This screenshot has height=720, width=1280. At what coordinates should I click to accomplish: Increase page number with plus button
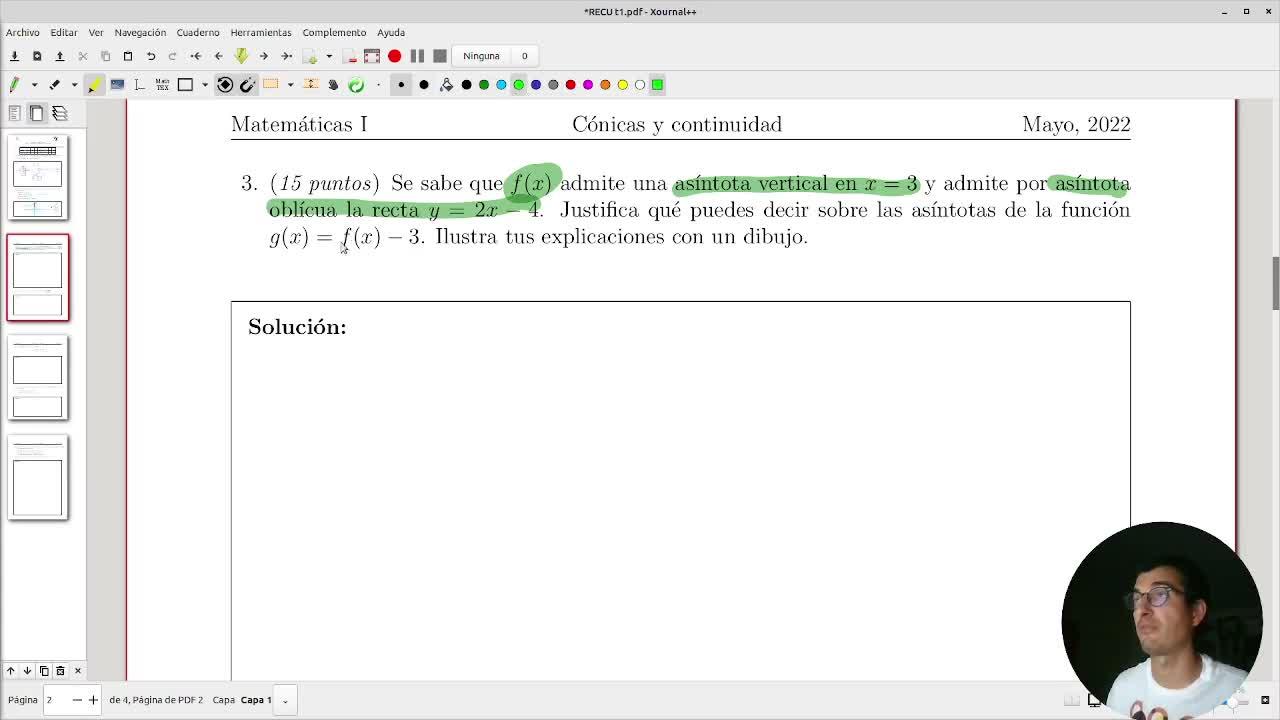tap(93, 700)
